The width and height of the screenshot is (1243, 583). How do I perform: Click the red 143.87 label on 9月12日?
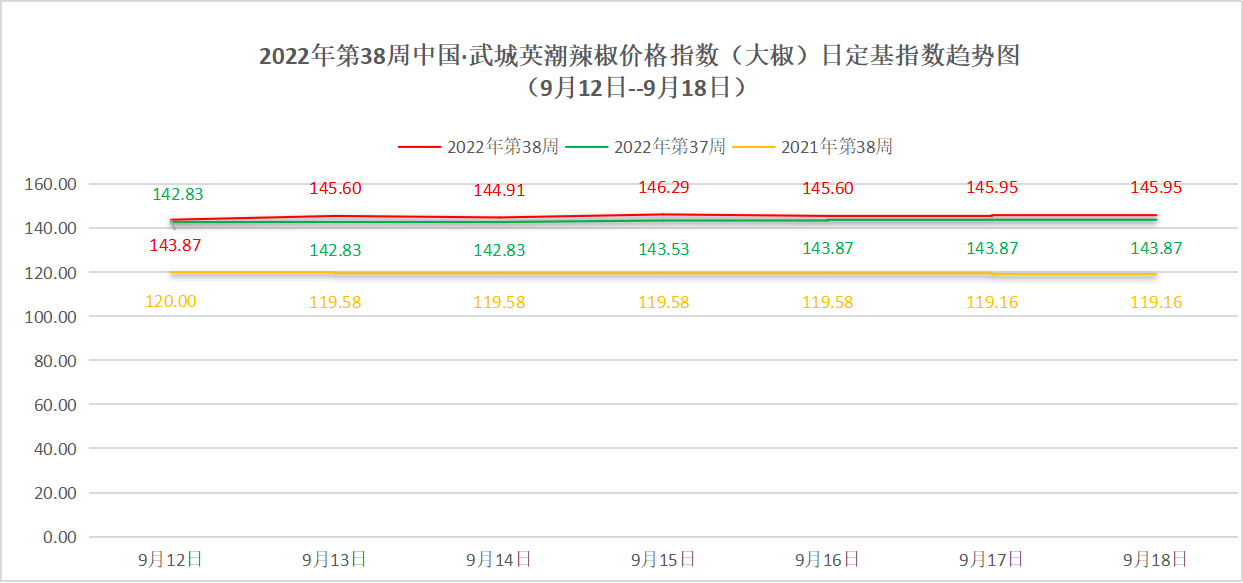pyautogui.click(x=174, y=245)
